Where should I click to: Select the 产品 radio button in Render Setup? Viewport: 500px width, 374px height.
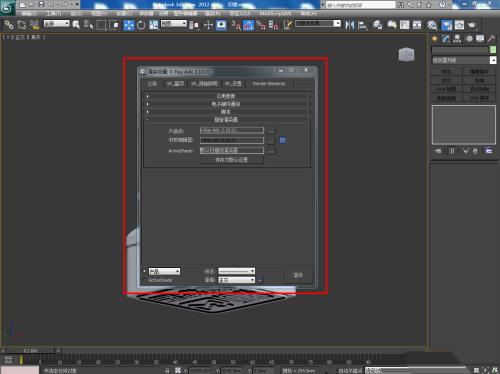[144, 271]
